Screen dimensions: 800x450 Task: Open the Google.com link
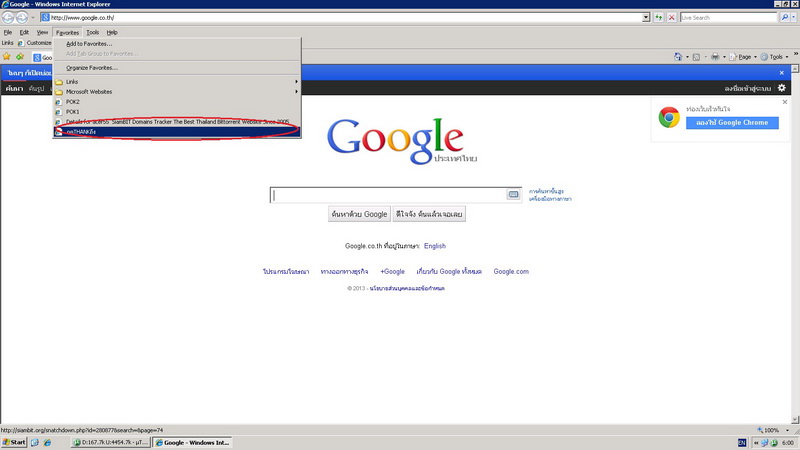(511, 271)
